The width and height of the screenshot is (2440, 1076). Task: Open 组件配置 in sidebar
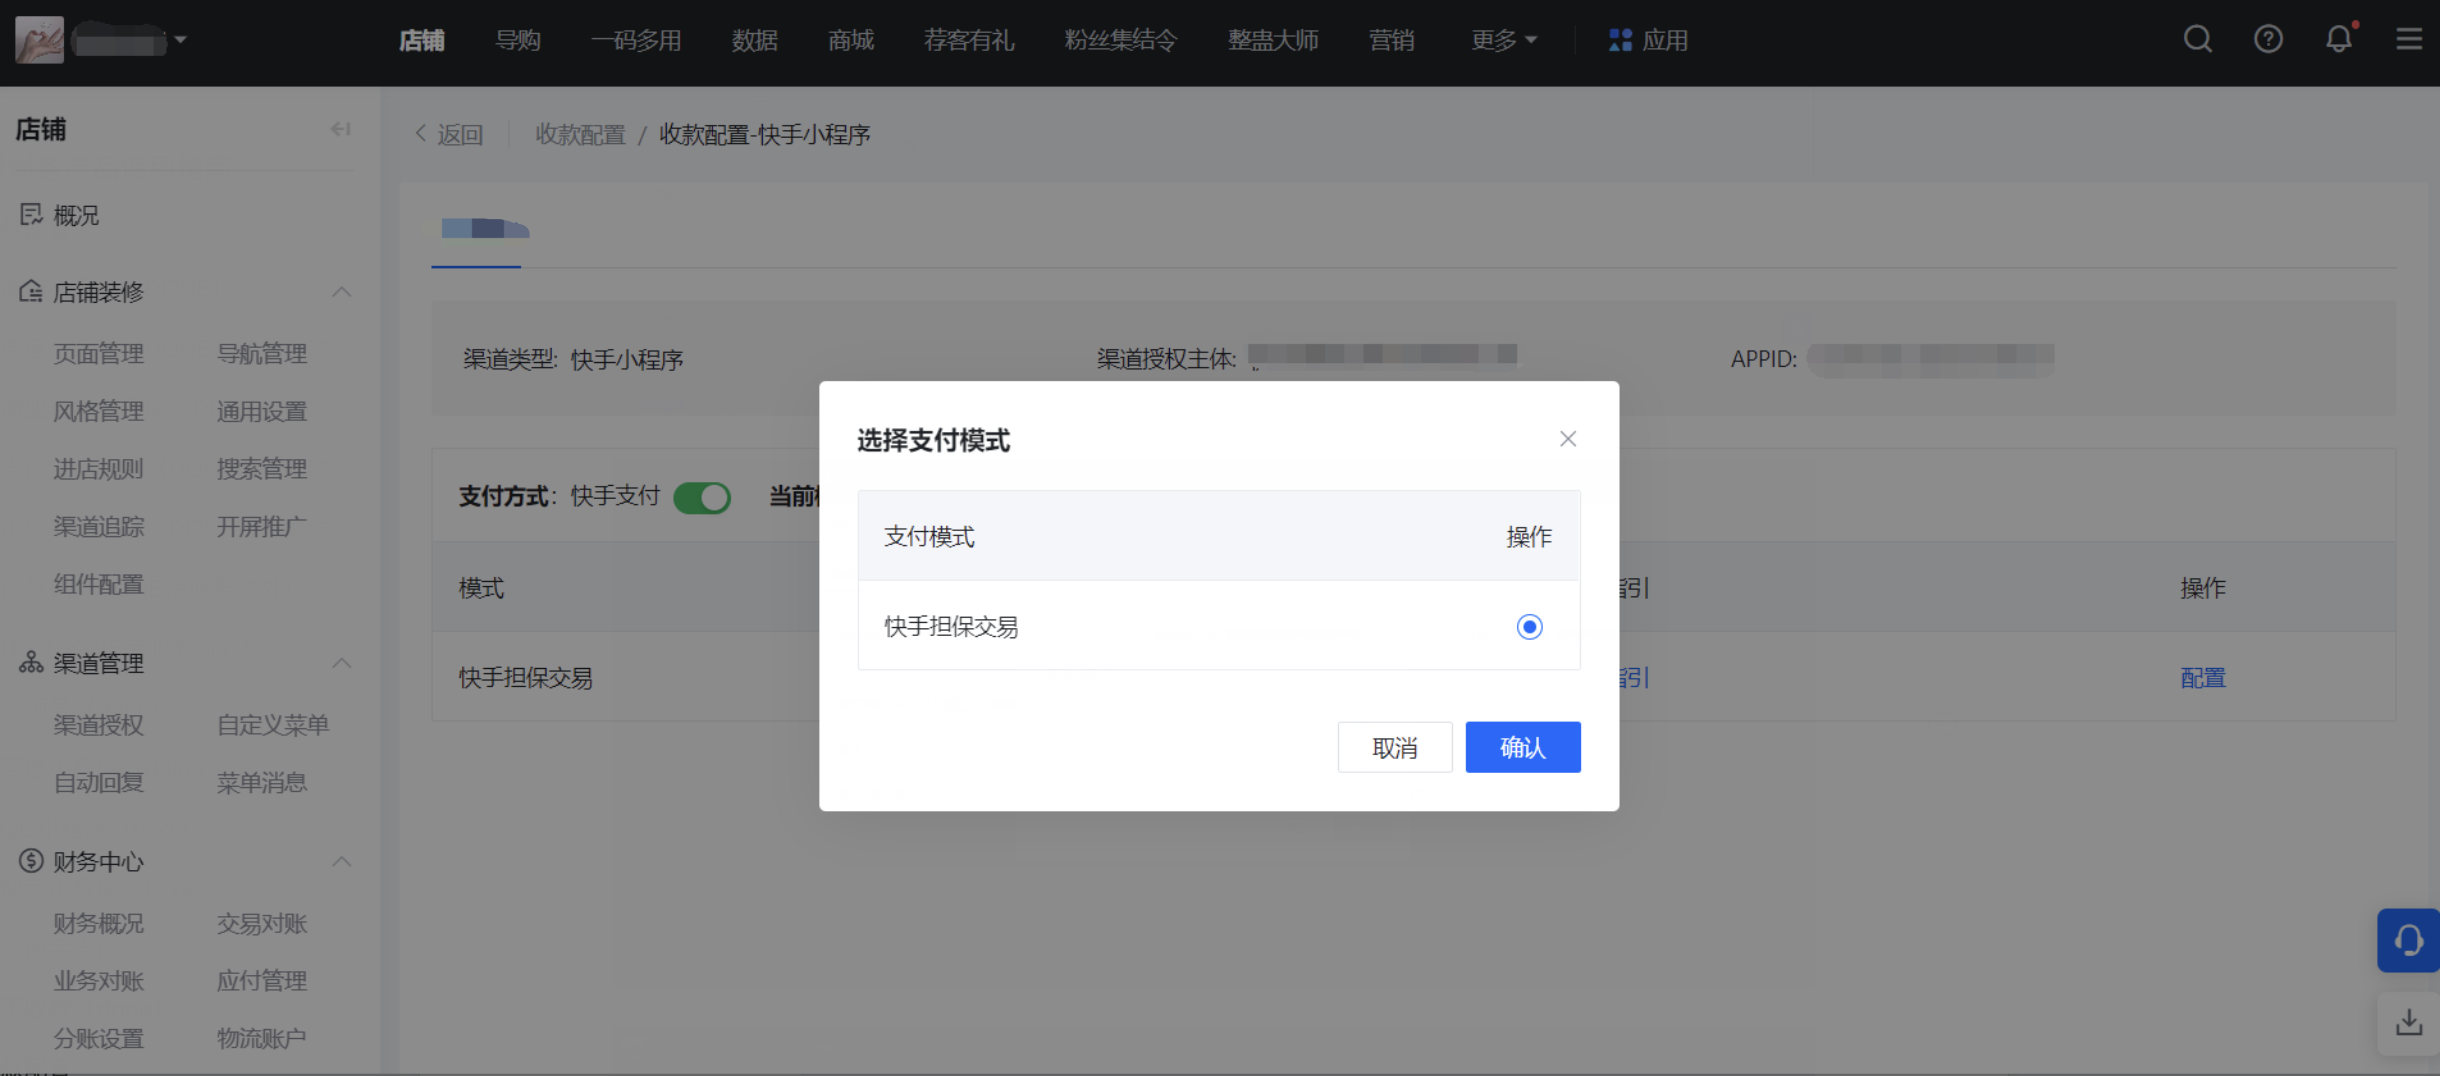point(98,584)
